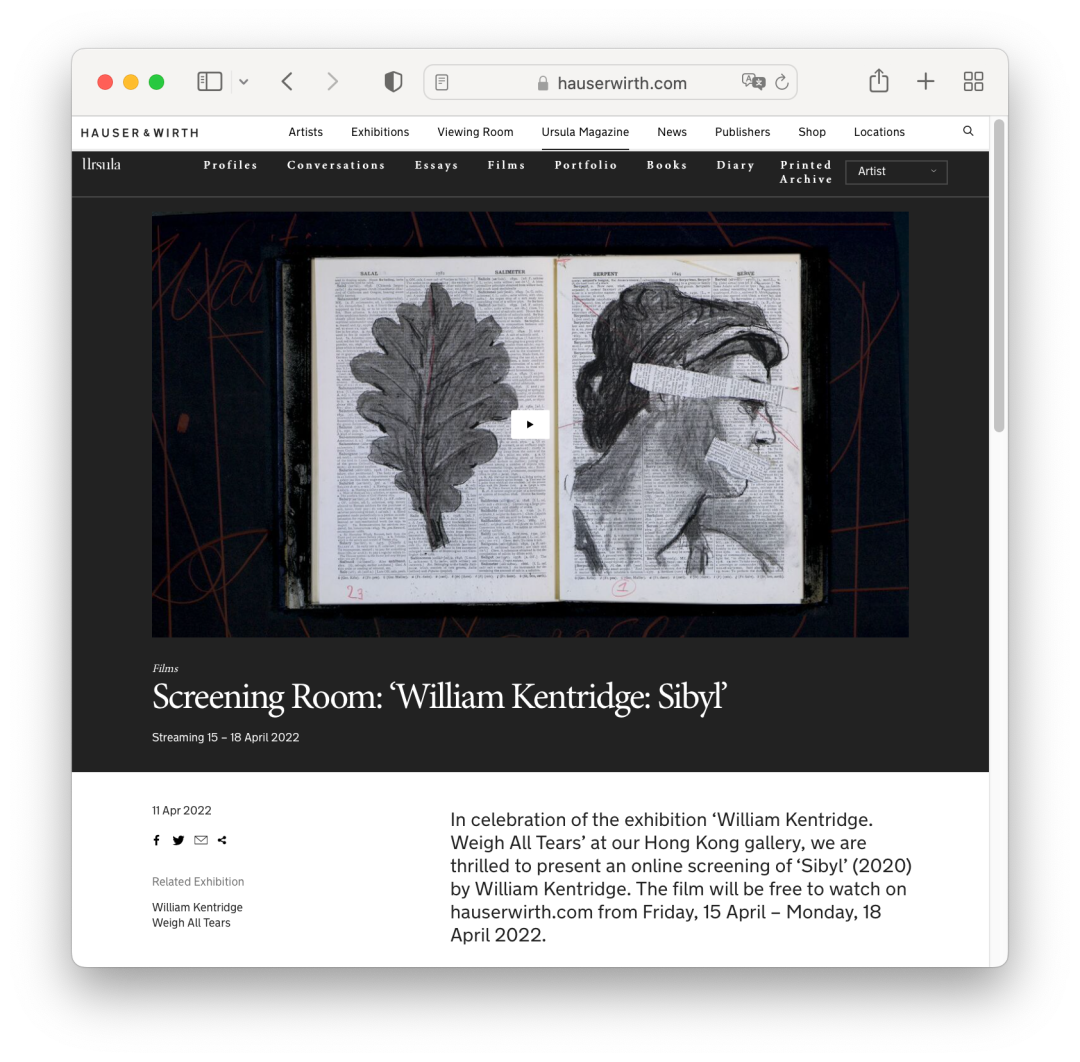Image resolution: width=1080 pixels, height=1062 pixels.
Task: Click the 'Streaming 15 – 18 April 2022' text
Action: pyautogui.click(x=225, y=738)
